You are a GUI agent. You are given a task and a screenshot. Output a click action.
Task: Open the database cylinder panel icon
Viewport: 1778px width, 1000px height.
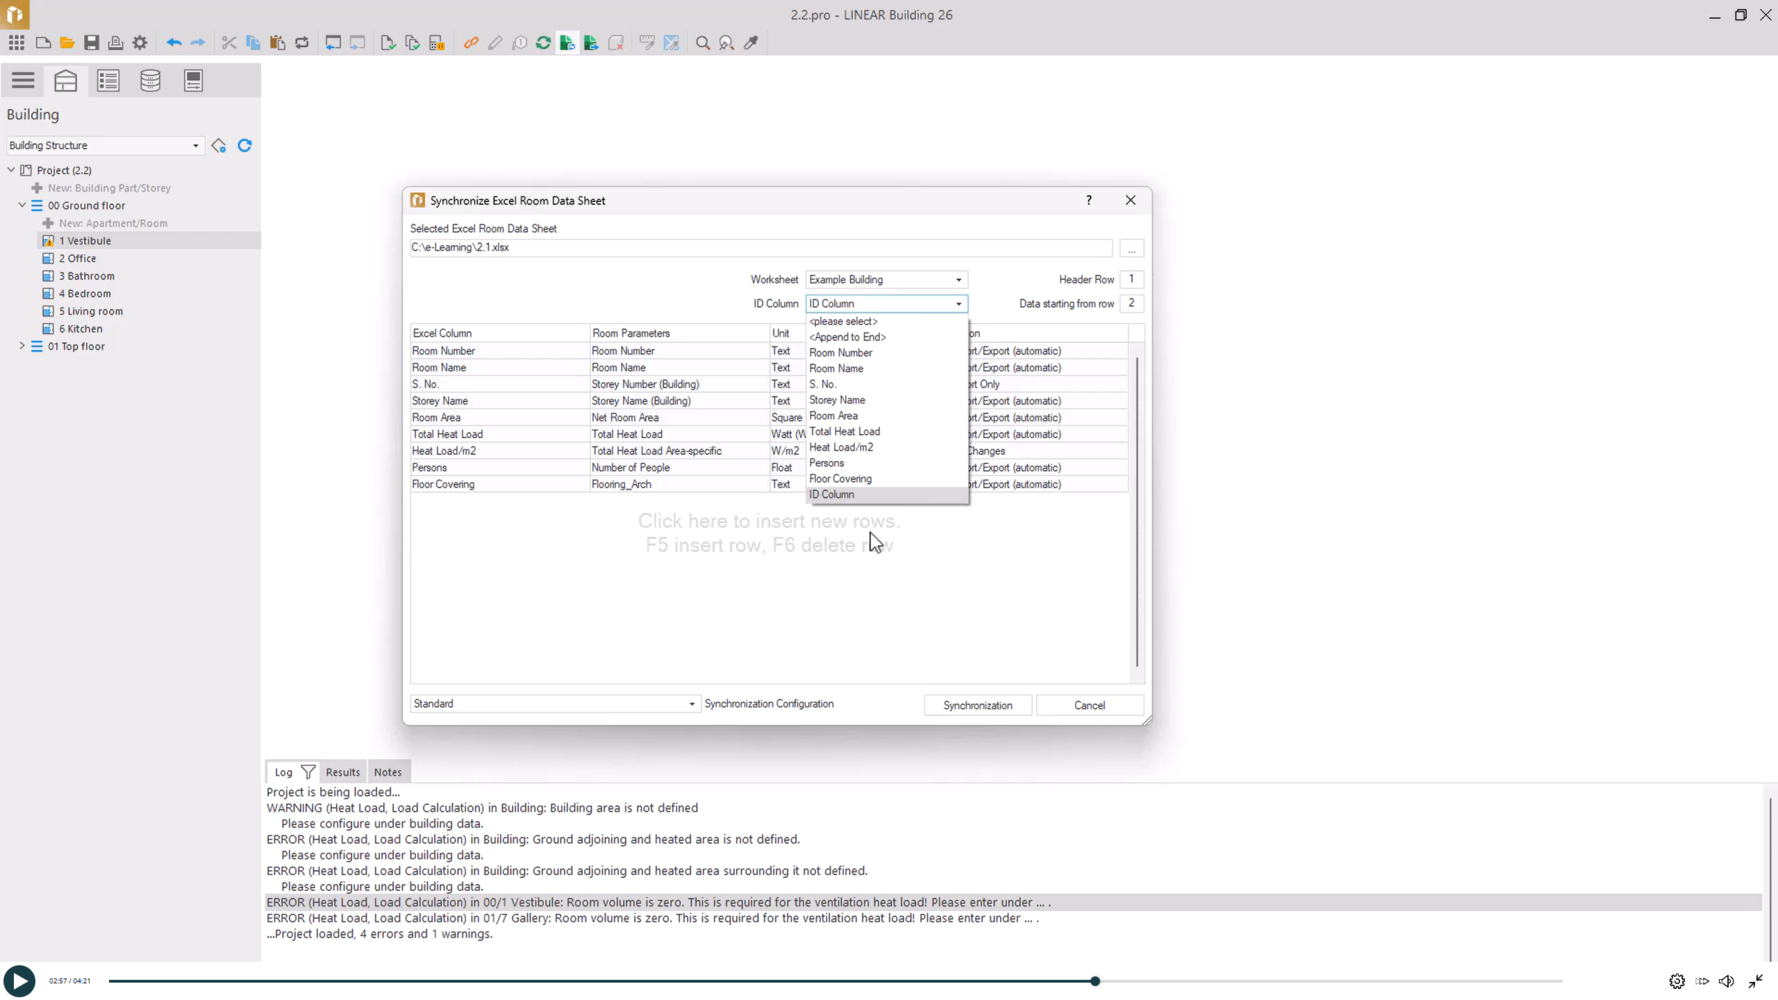(150, 81)
